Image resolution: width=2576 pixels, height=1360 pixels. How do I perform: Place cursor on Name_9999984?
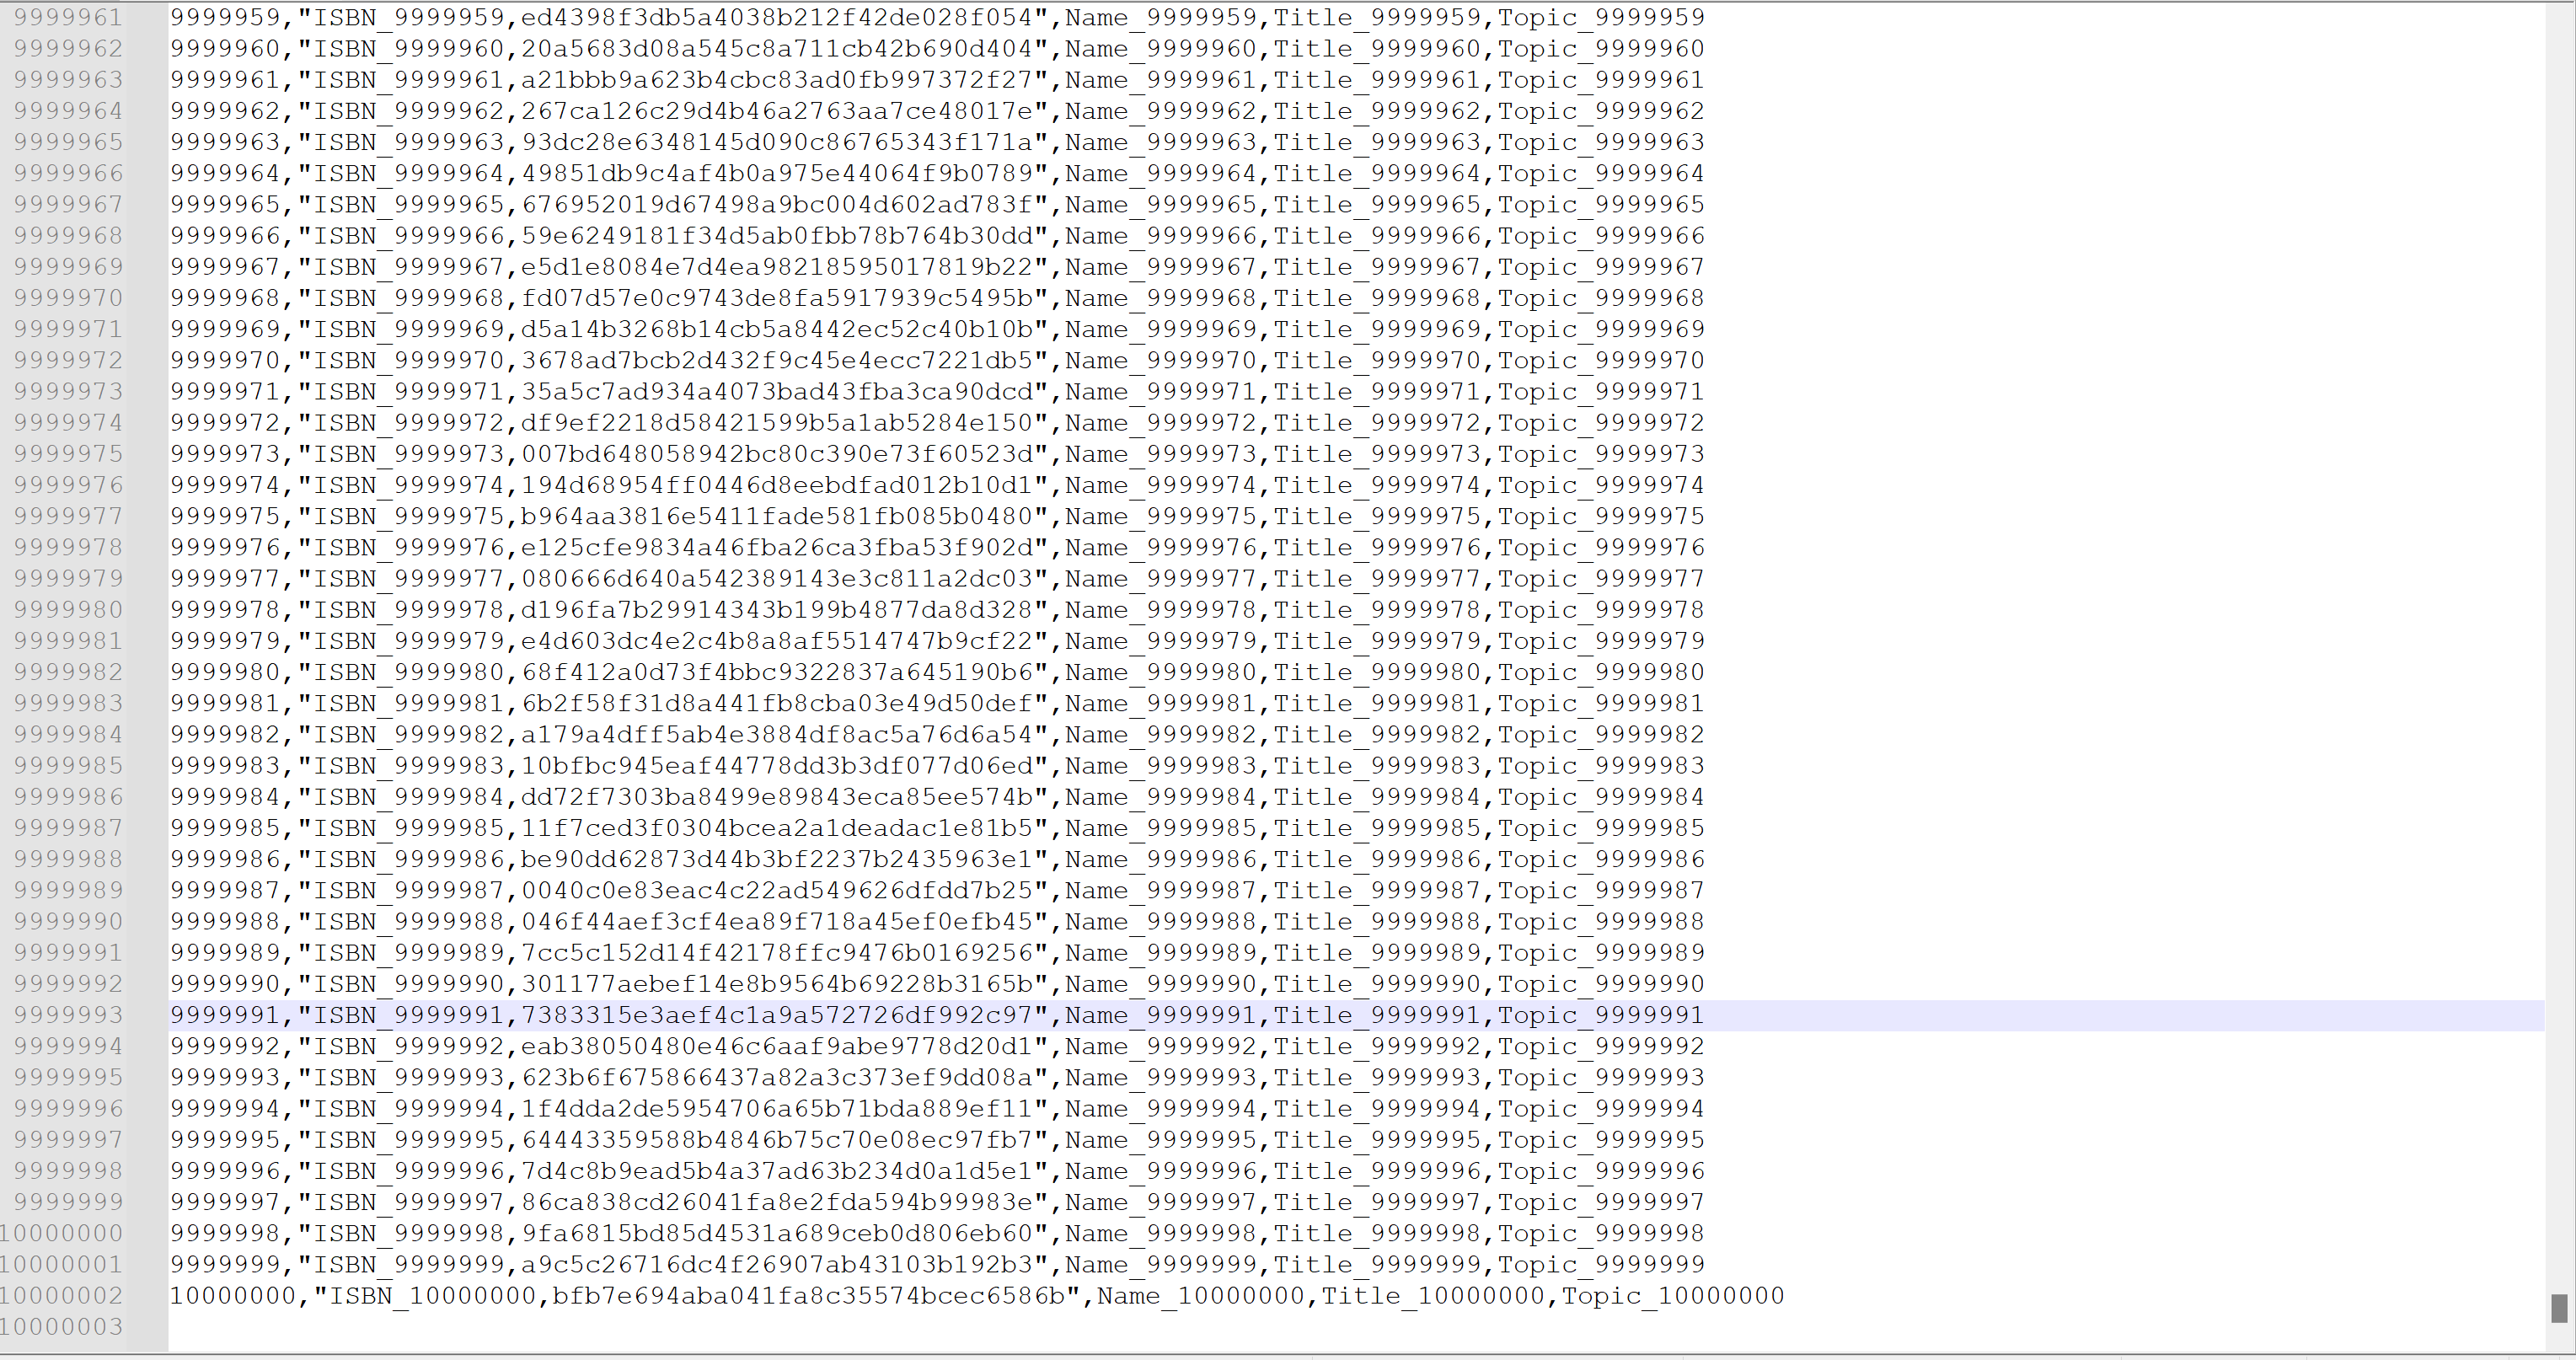click(x=1160, y=797)
